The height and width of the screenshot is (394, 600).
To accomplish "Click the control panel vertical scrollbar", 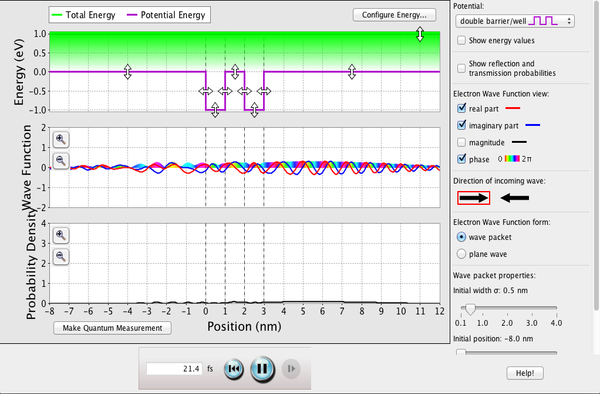I will click(x=597, y=155).
